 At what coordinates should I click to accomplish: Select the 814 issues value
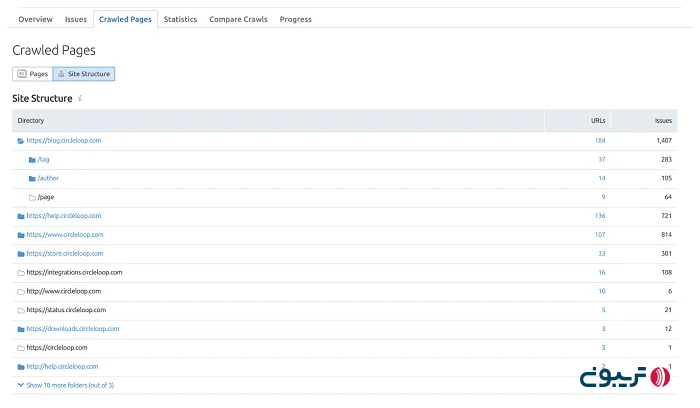point(666,234)
